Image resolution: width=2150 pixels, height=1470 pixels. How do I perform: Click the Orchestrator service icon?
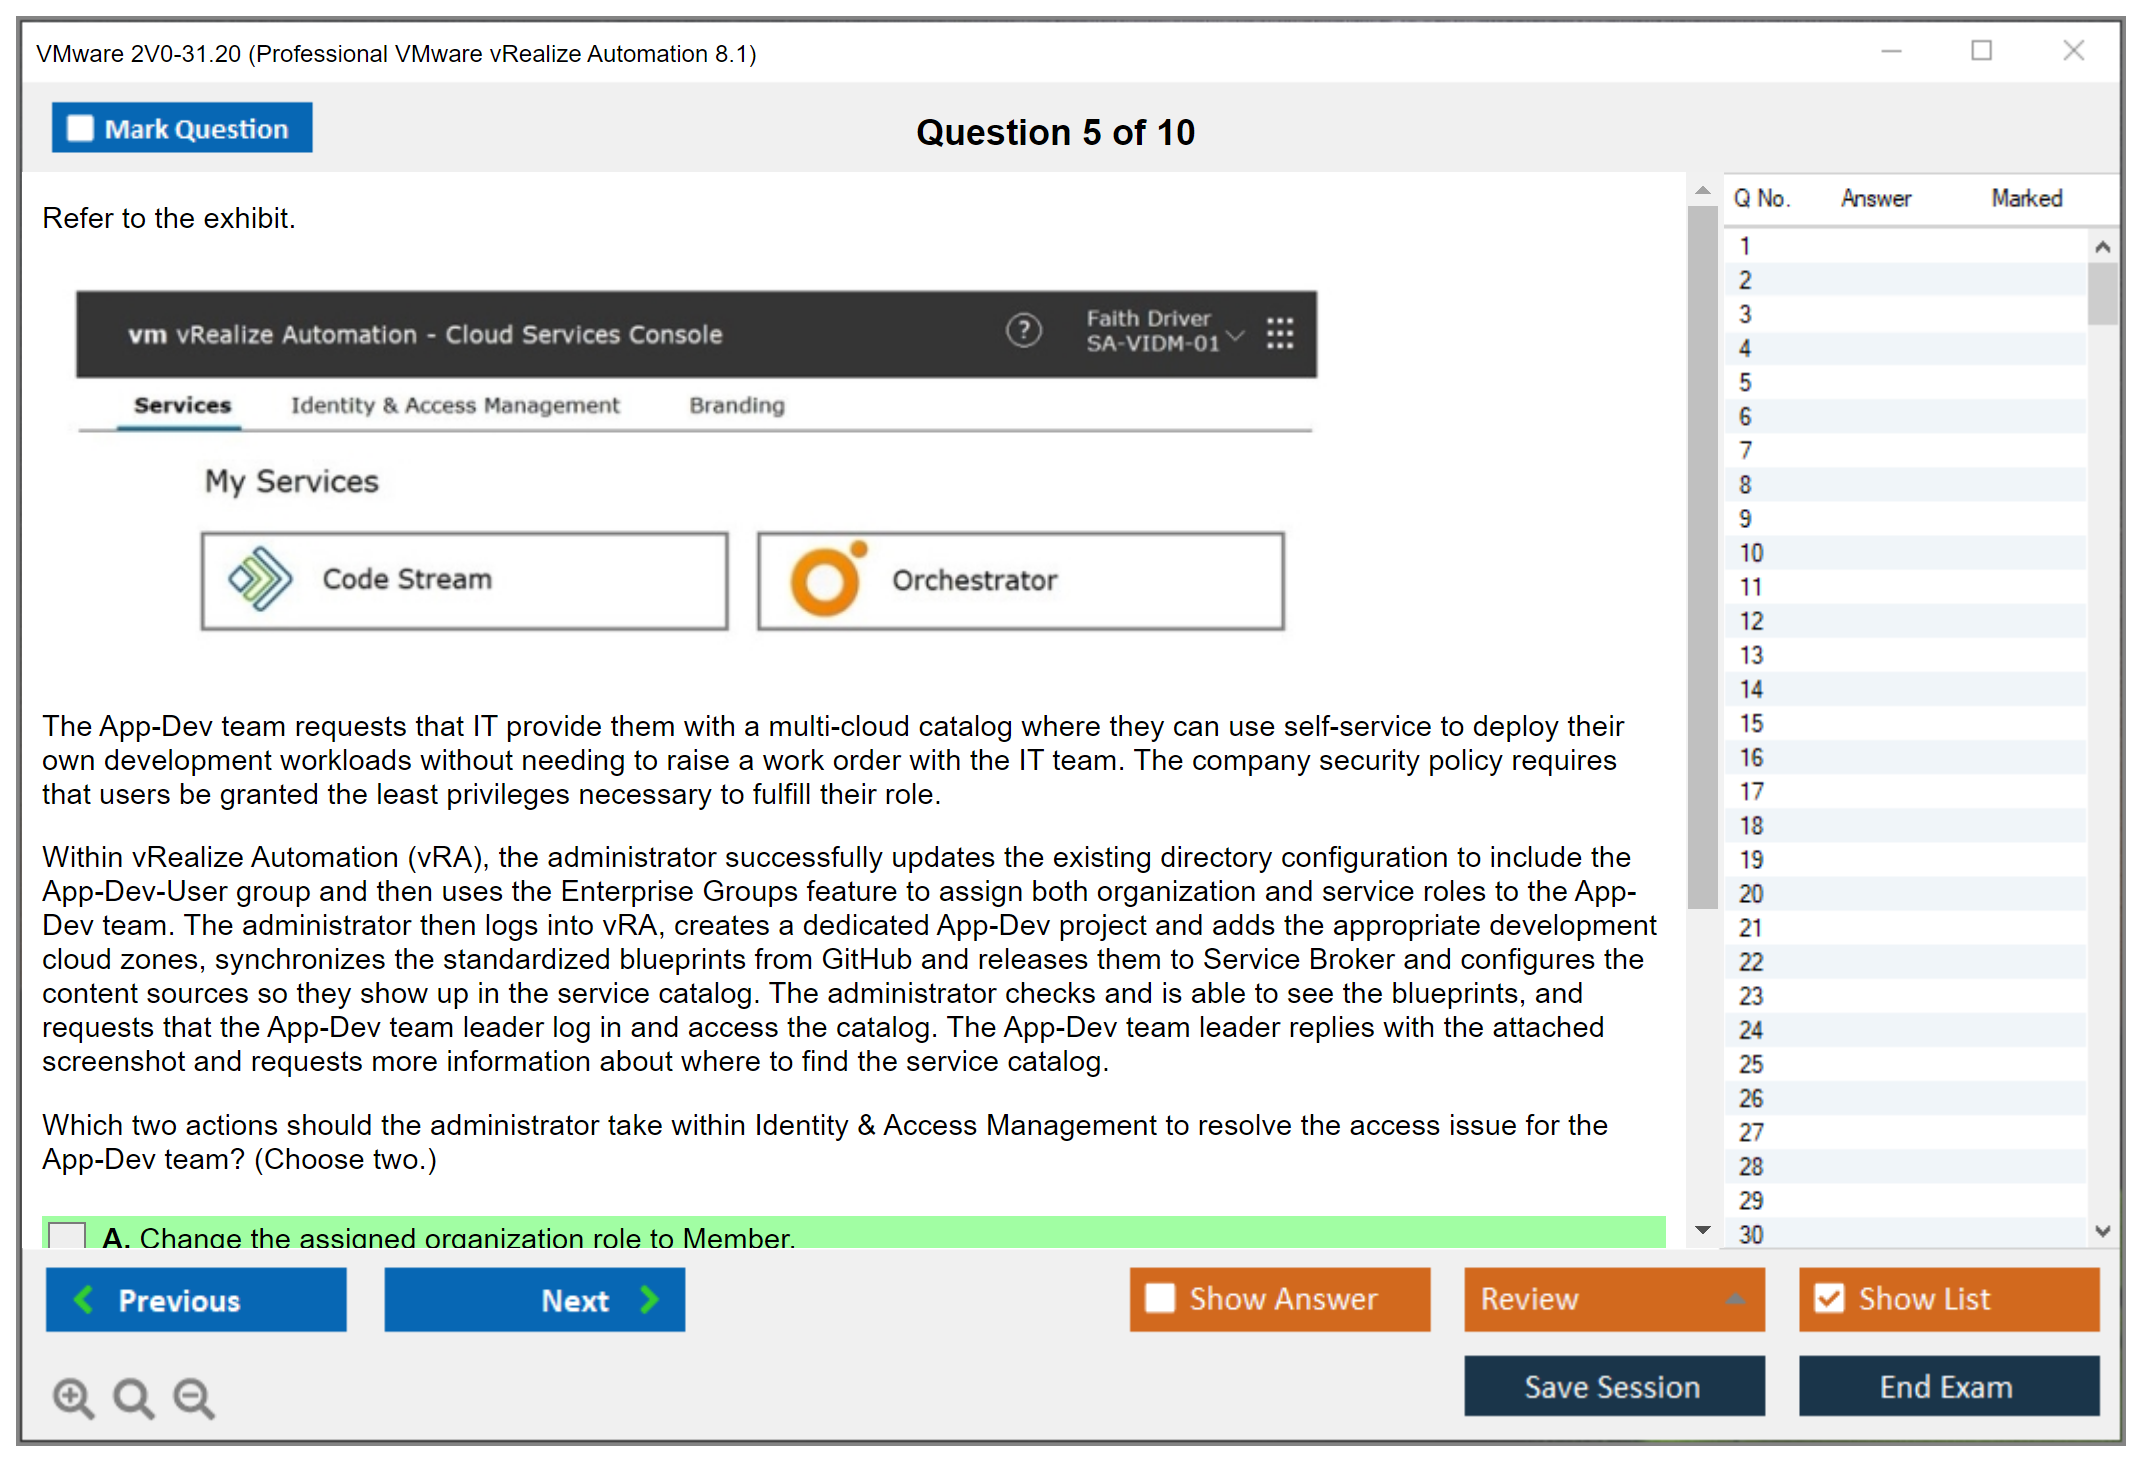click(826, 581)
